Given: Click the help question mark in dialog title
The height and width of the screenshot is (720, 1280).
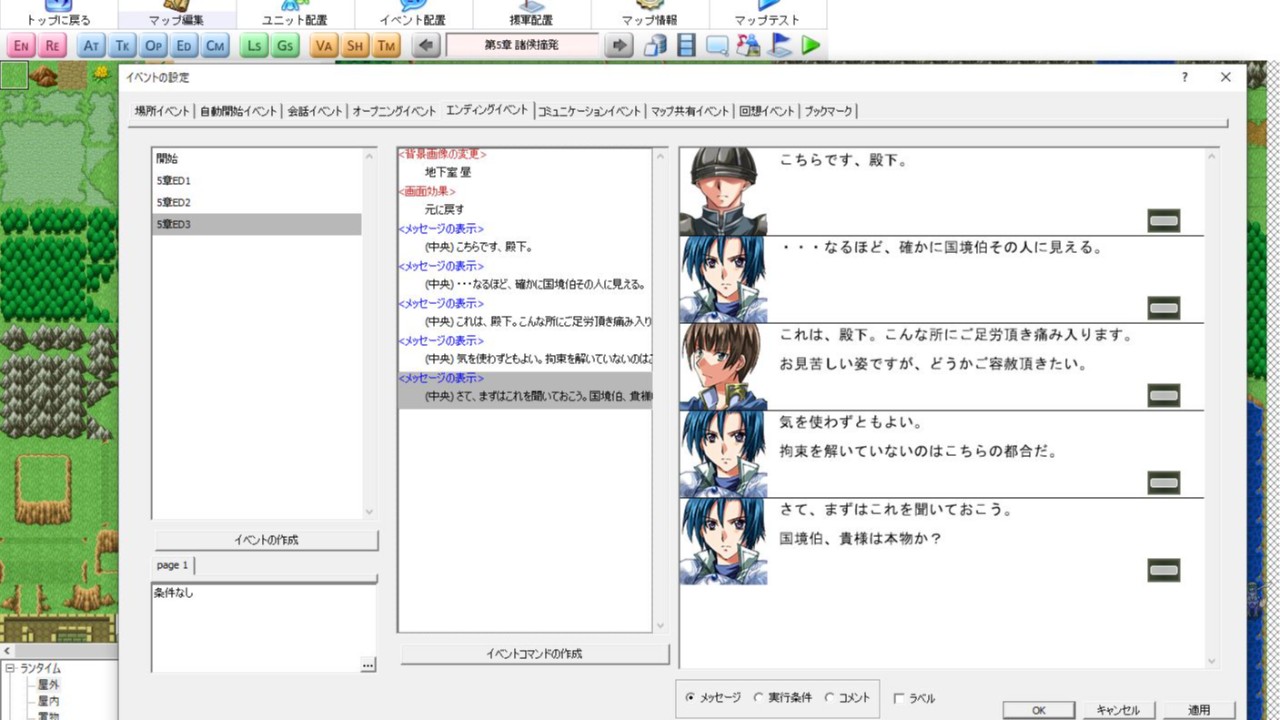Looking at the screenshot, I should (x=1185, y=77).
